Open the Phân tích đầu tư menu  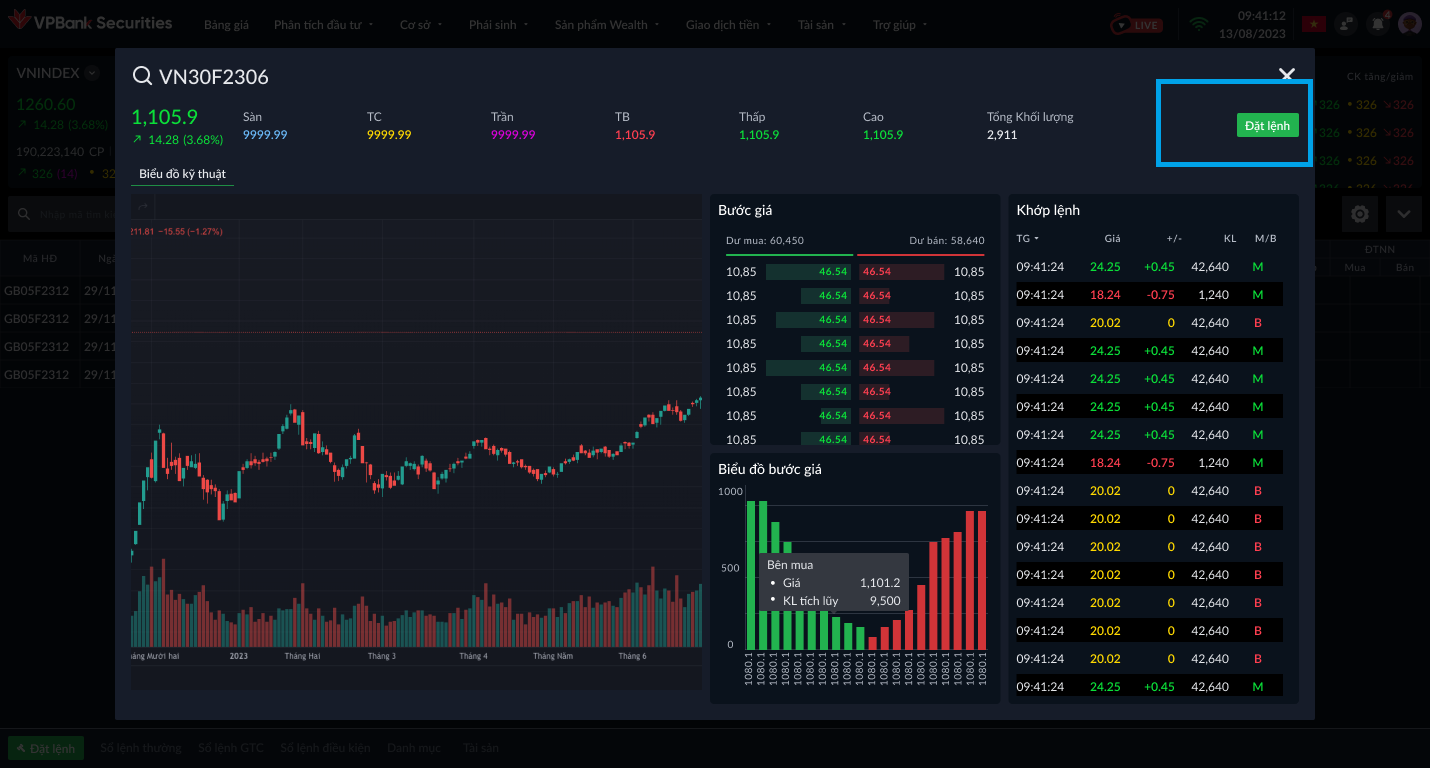click(323, 25)
